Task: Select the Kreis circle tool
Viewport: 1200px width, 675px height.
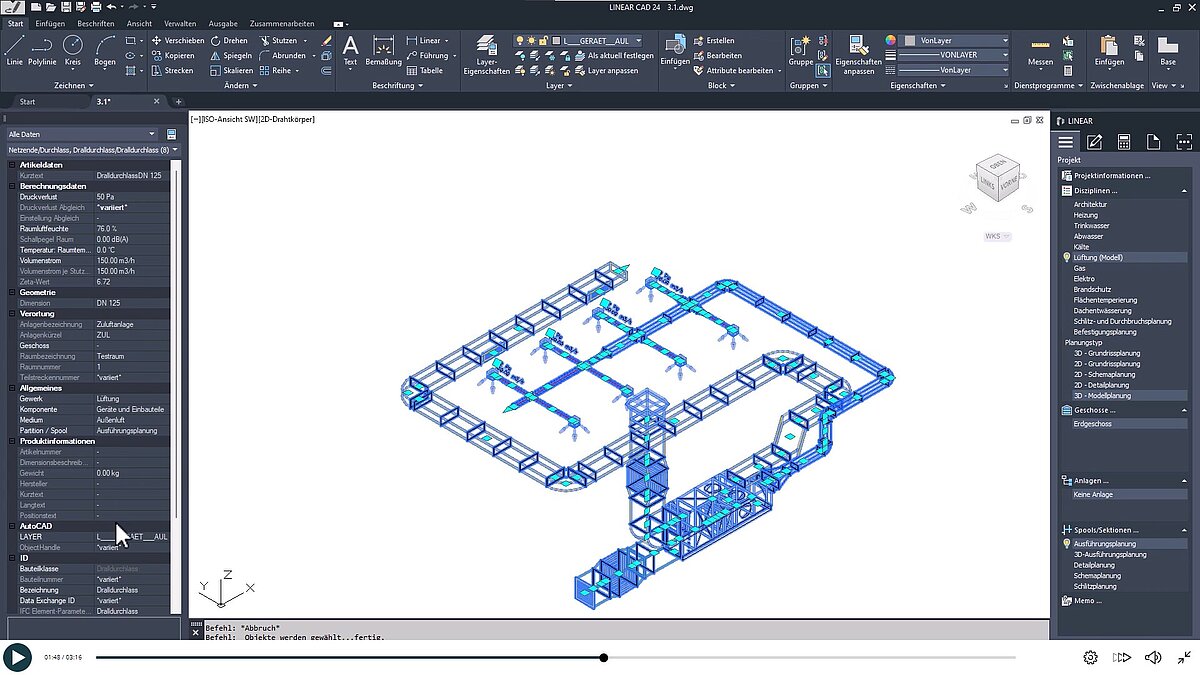Action: point(72,49)
